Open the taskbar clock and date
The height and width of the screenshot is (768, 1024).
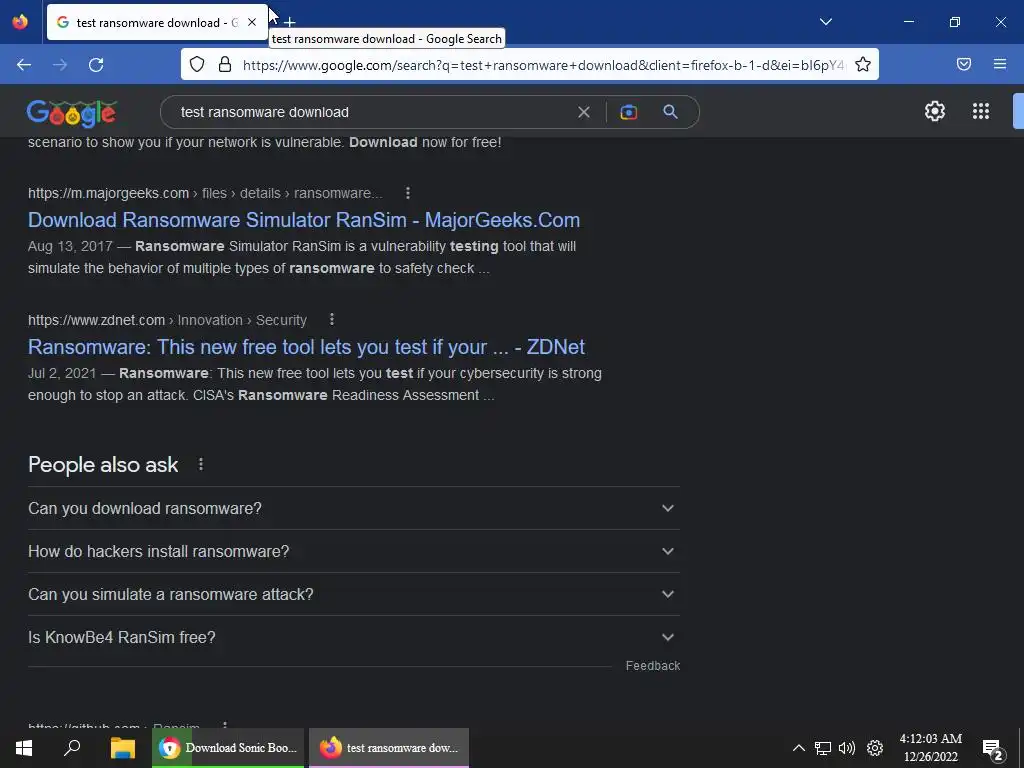click(931, 748)
